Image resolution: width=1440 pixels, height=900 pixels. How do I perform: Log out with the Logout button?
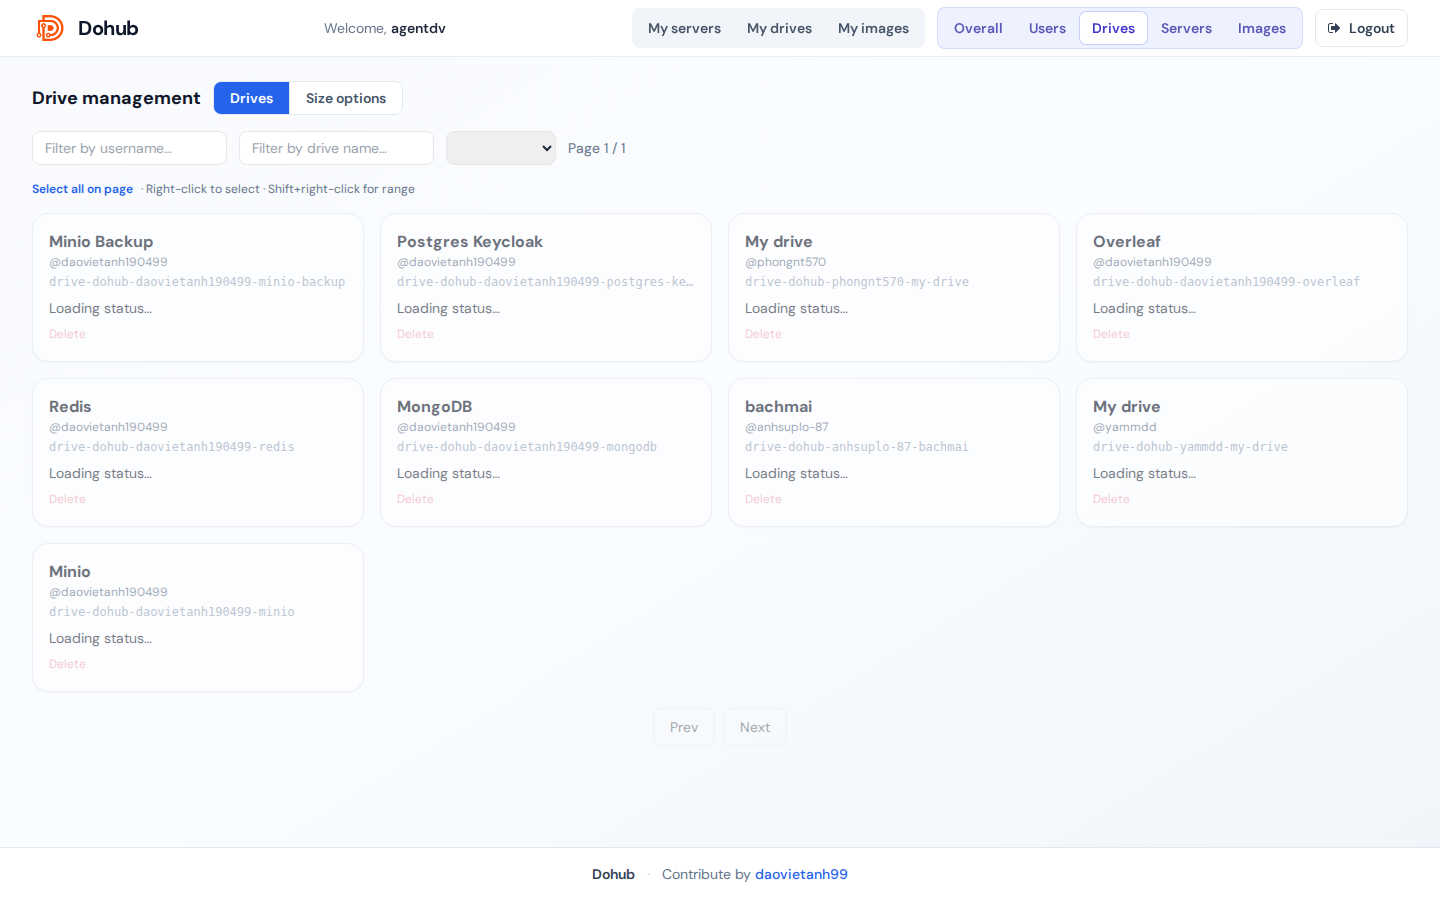(x=1361, y=28)
